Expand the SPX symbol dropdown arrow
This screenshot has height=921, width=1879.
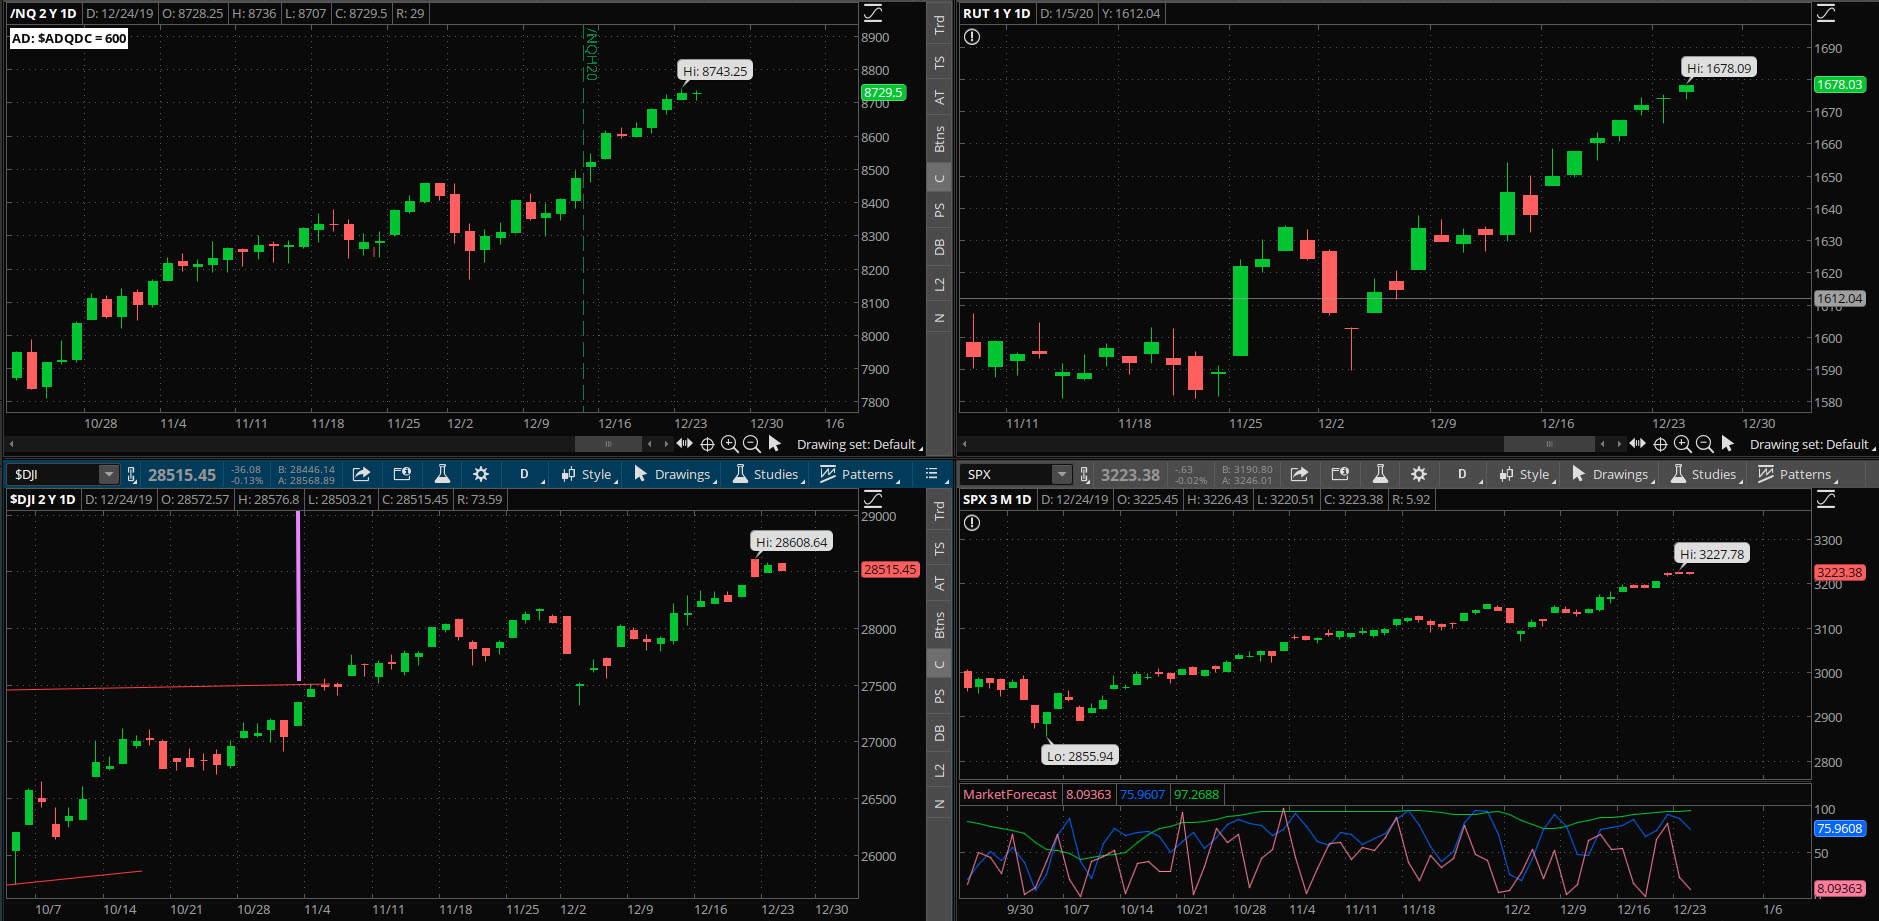coord(1061,475)
